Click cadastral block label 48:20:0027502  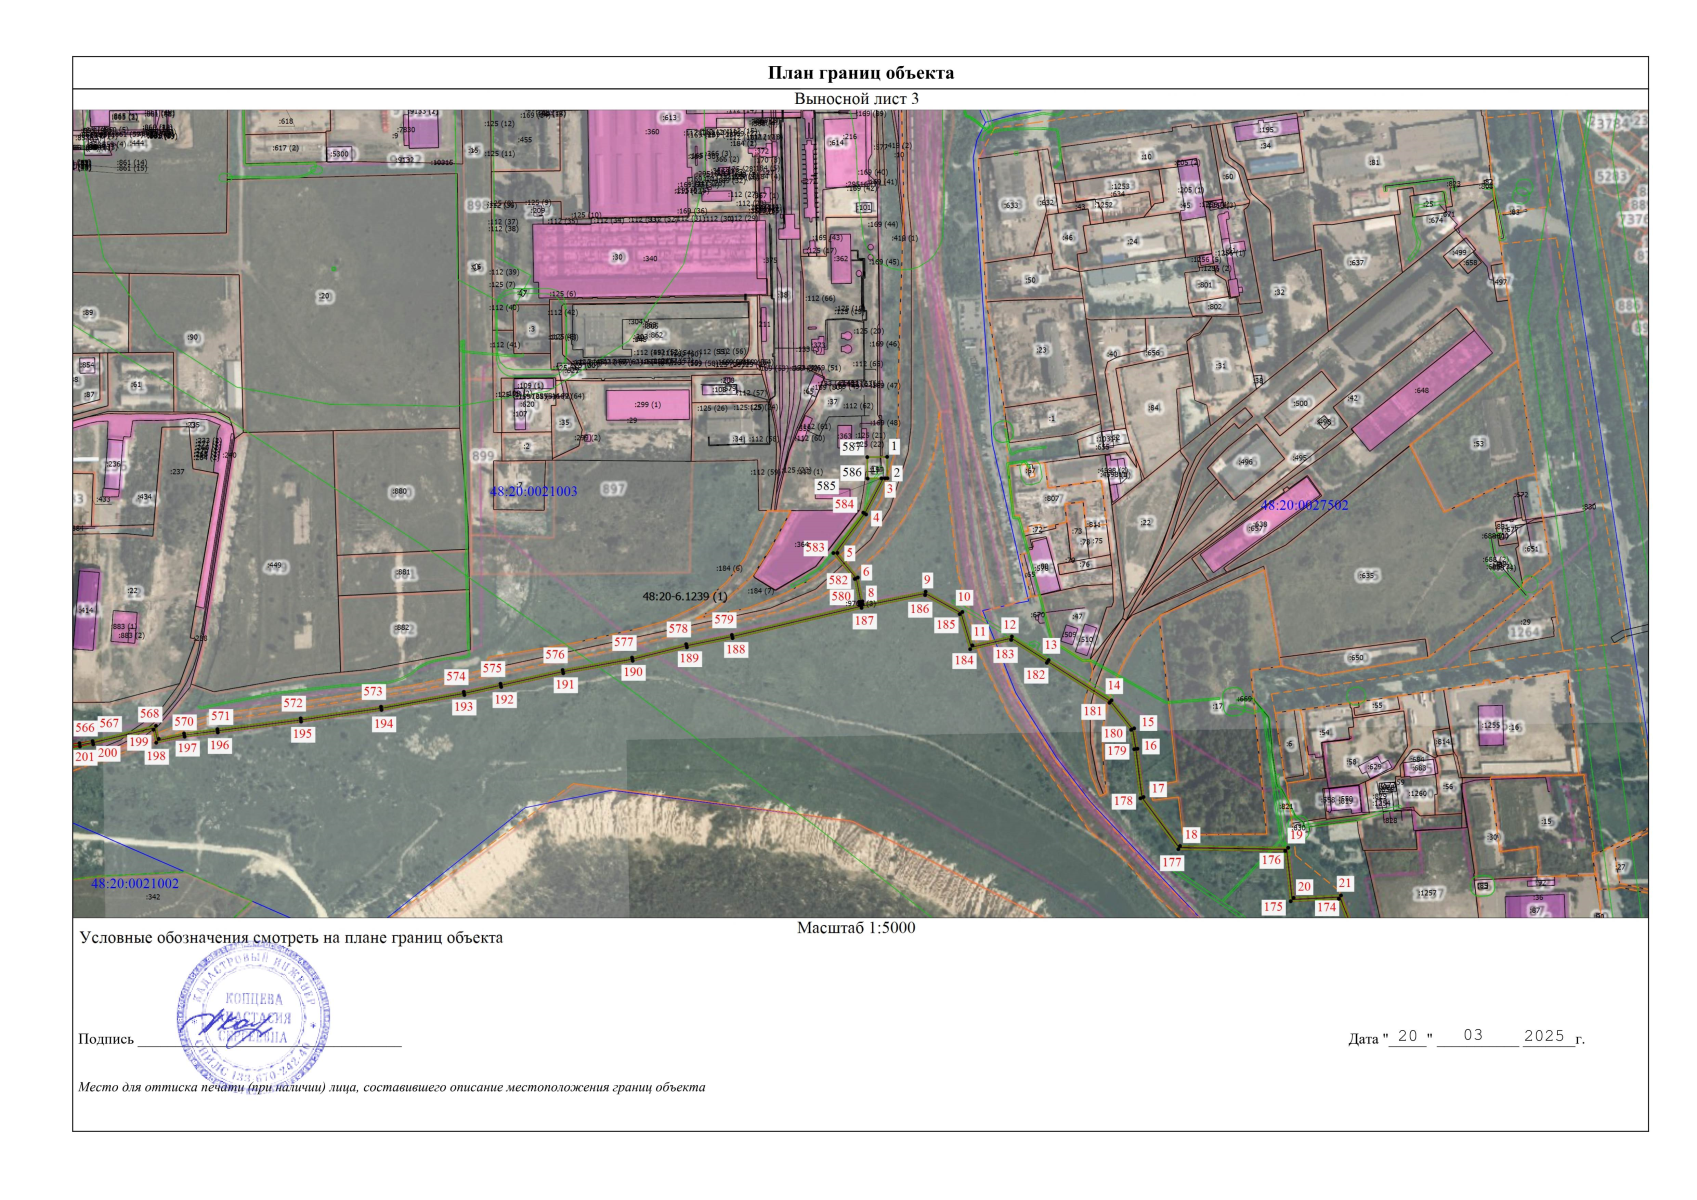[x=1304, y=505]
